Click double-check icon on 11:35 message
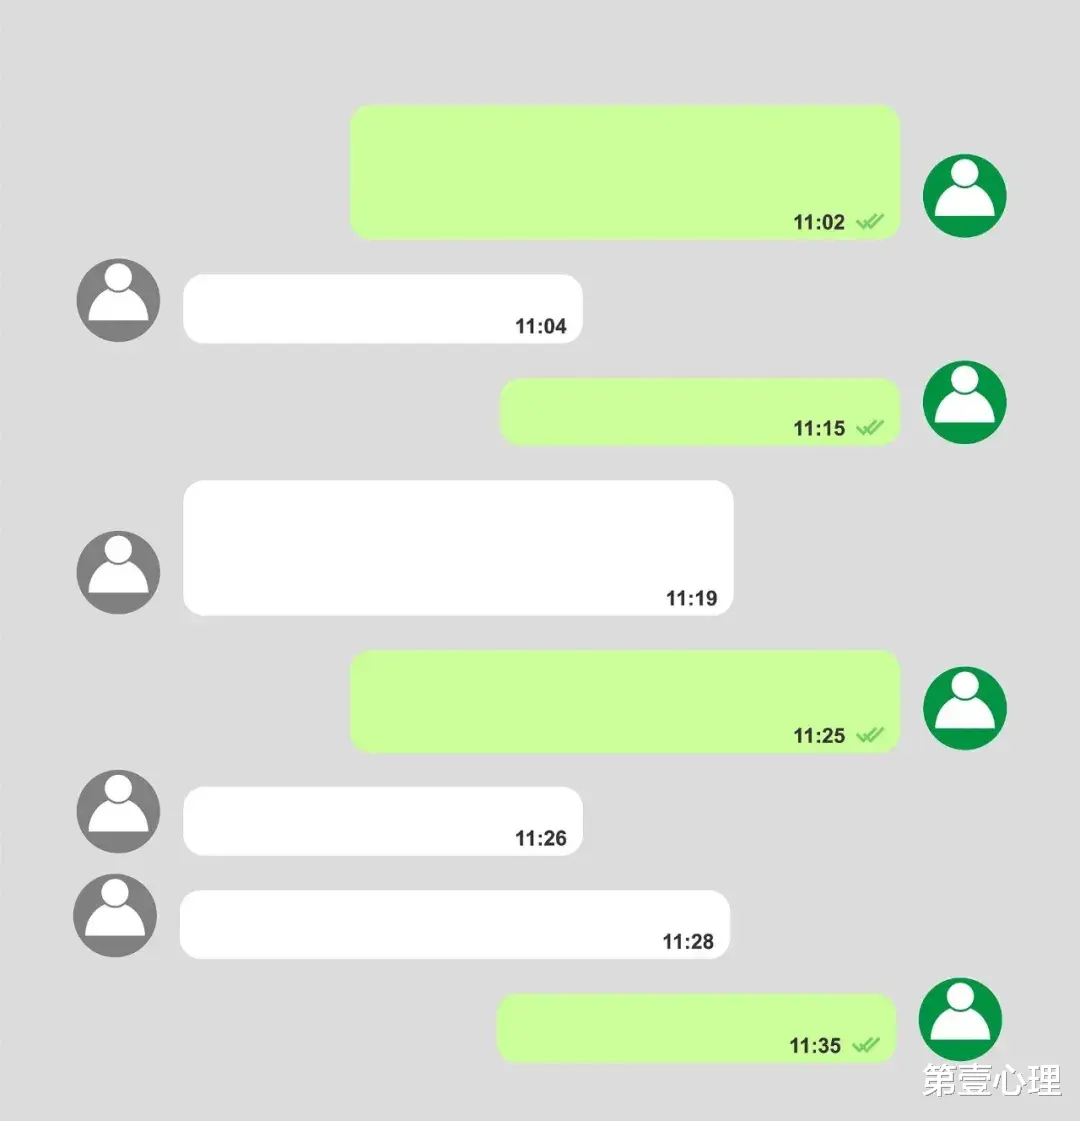 click(x=866, y=1045)
